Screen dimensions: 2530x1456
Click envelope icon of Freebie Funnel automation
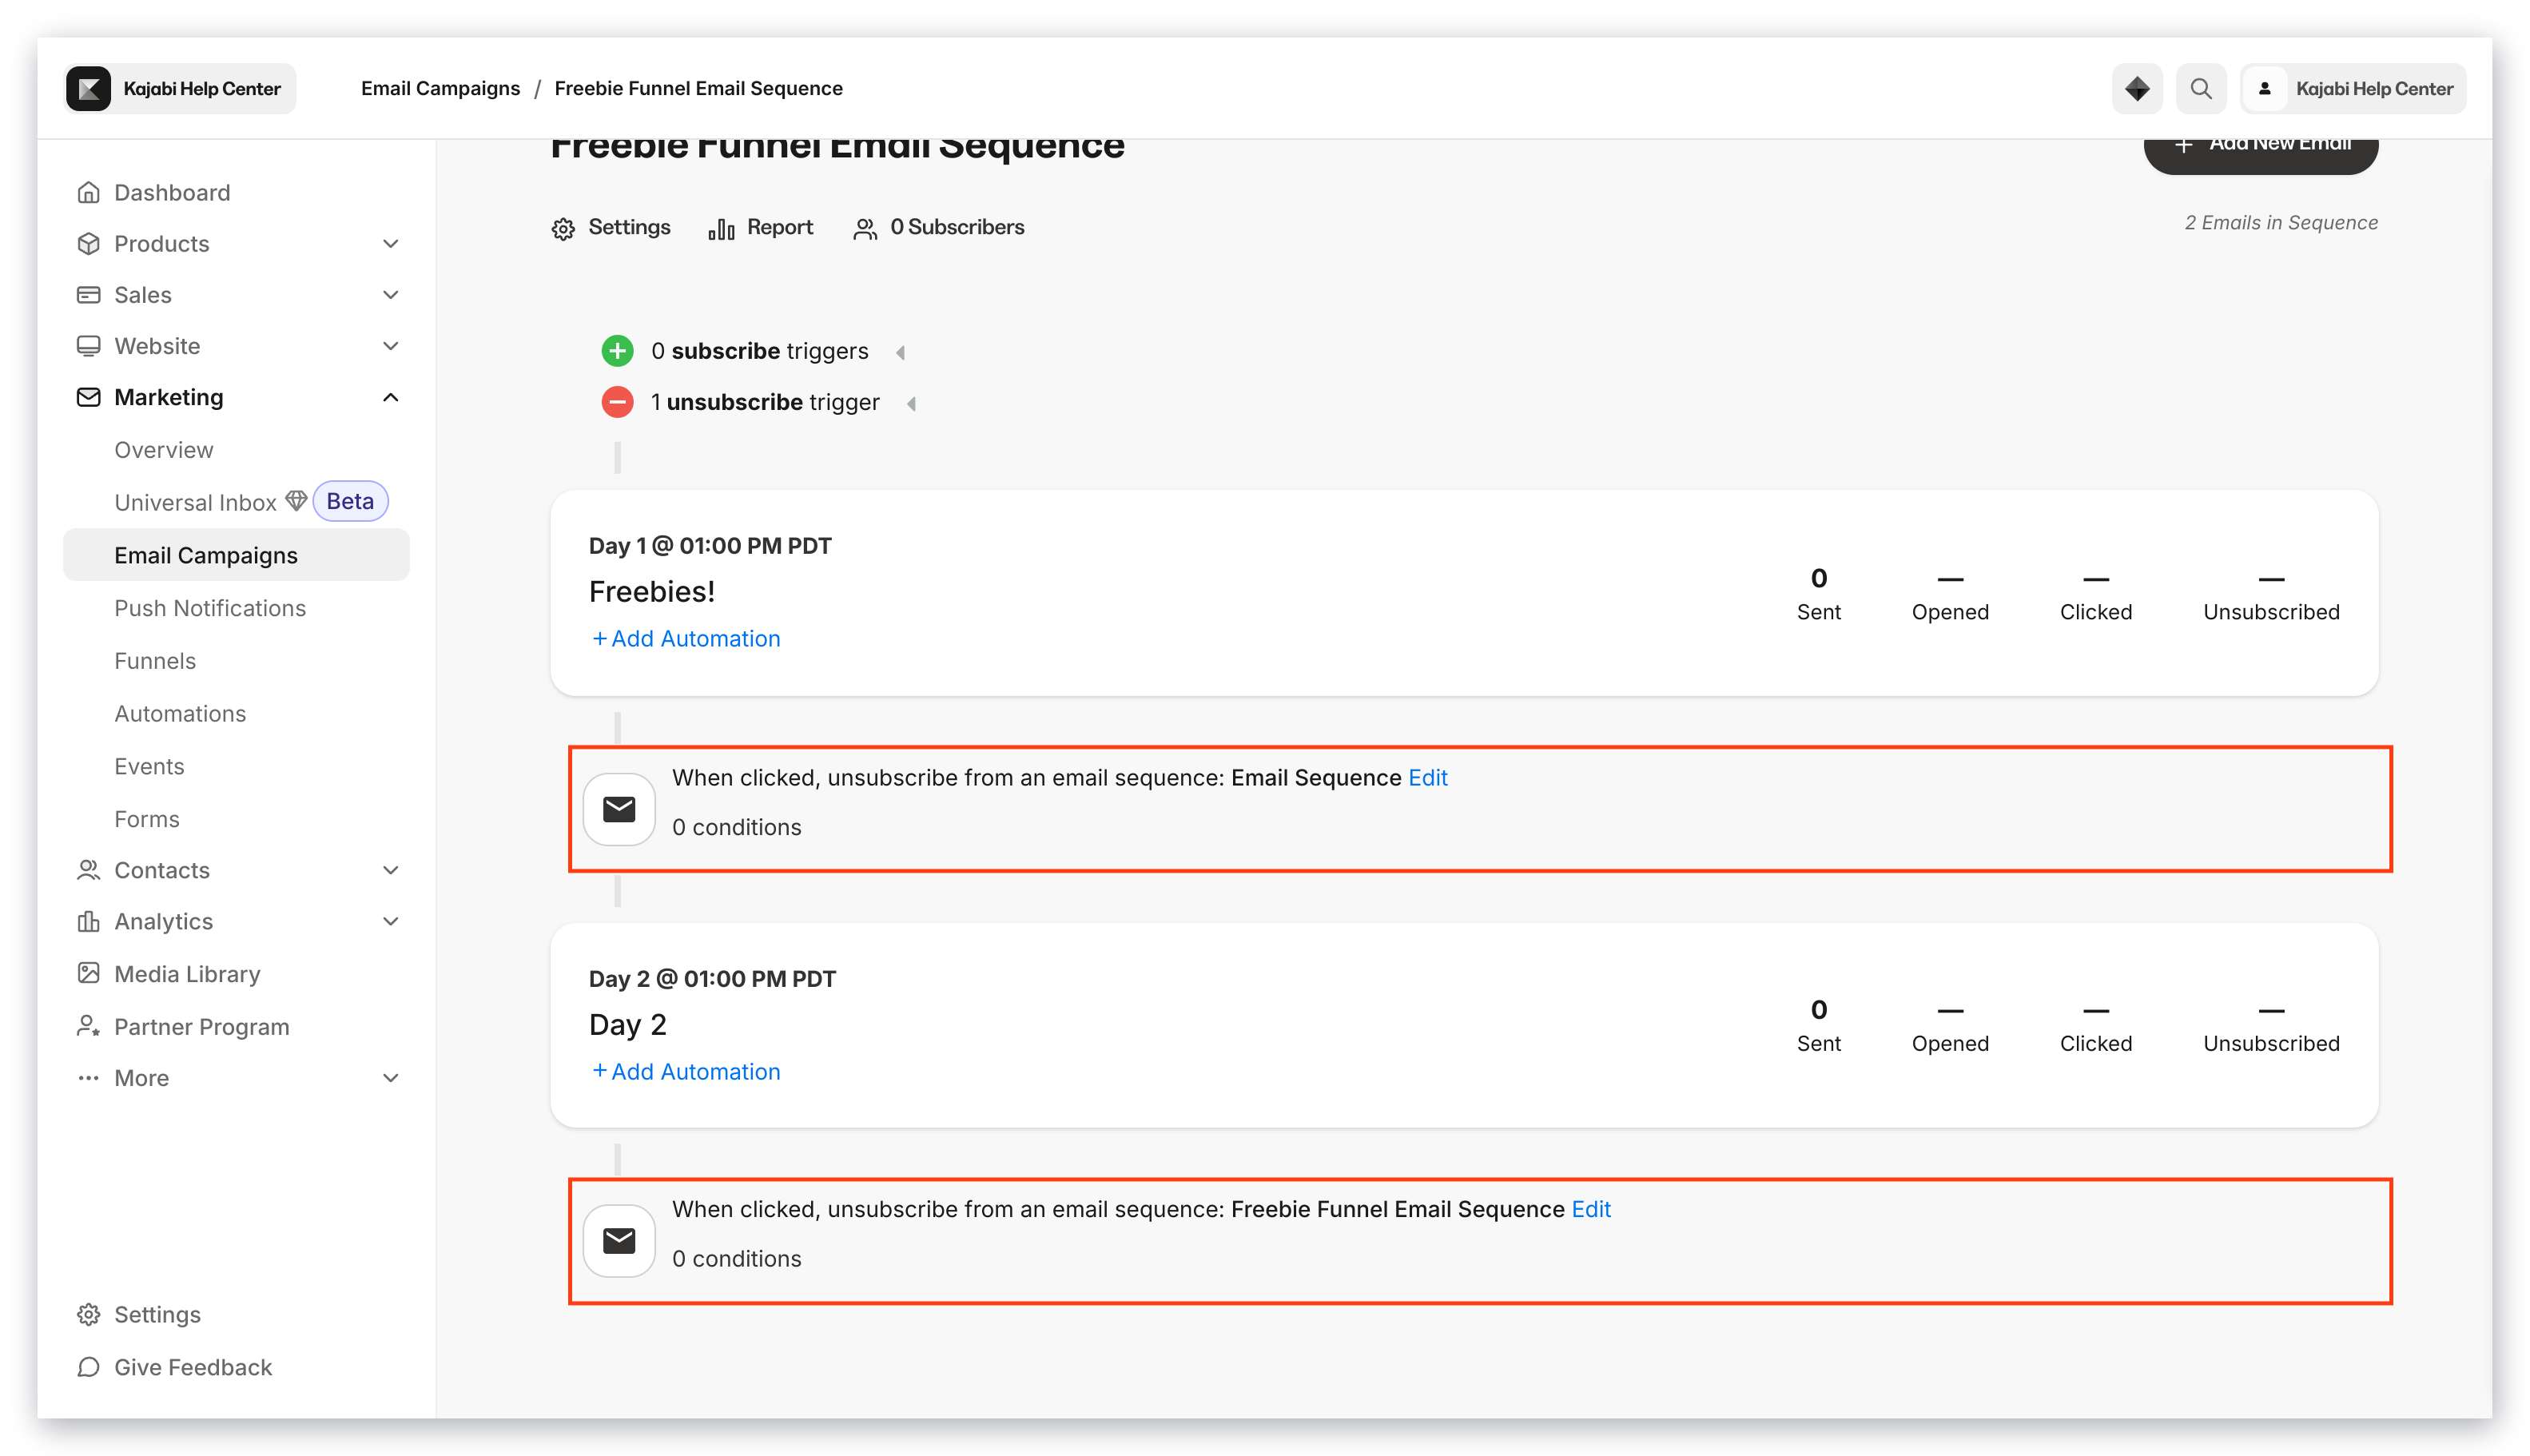click(619, 1240)
